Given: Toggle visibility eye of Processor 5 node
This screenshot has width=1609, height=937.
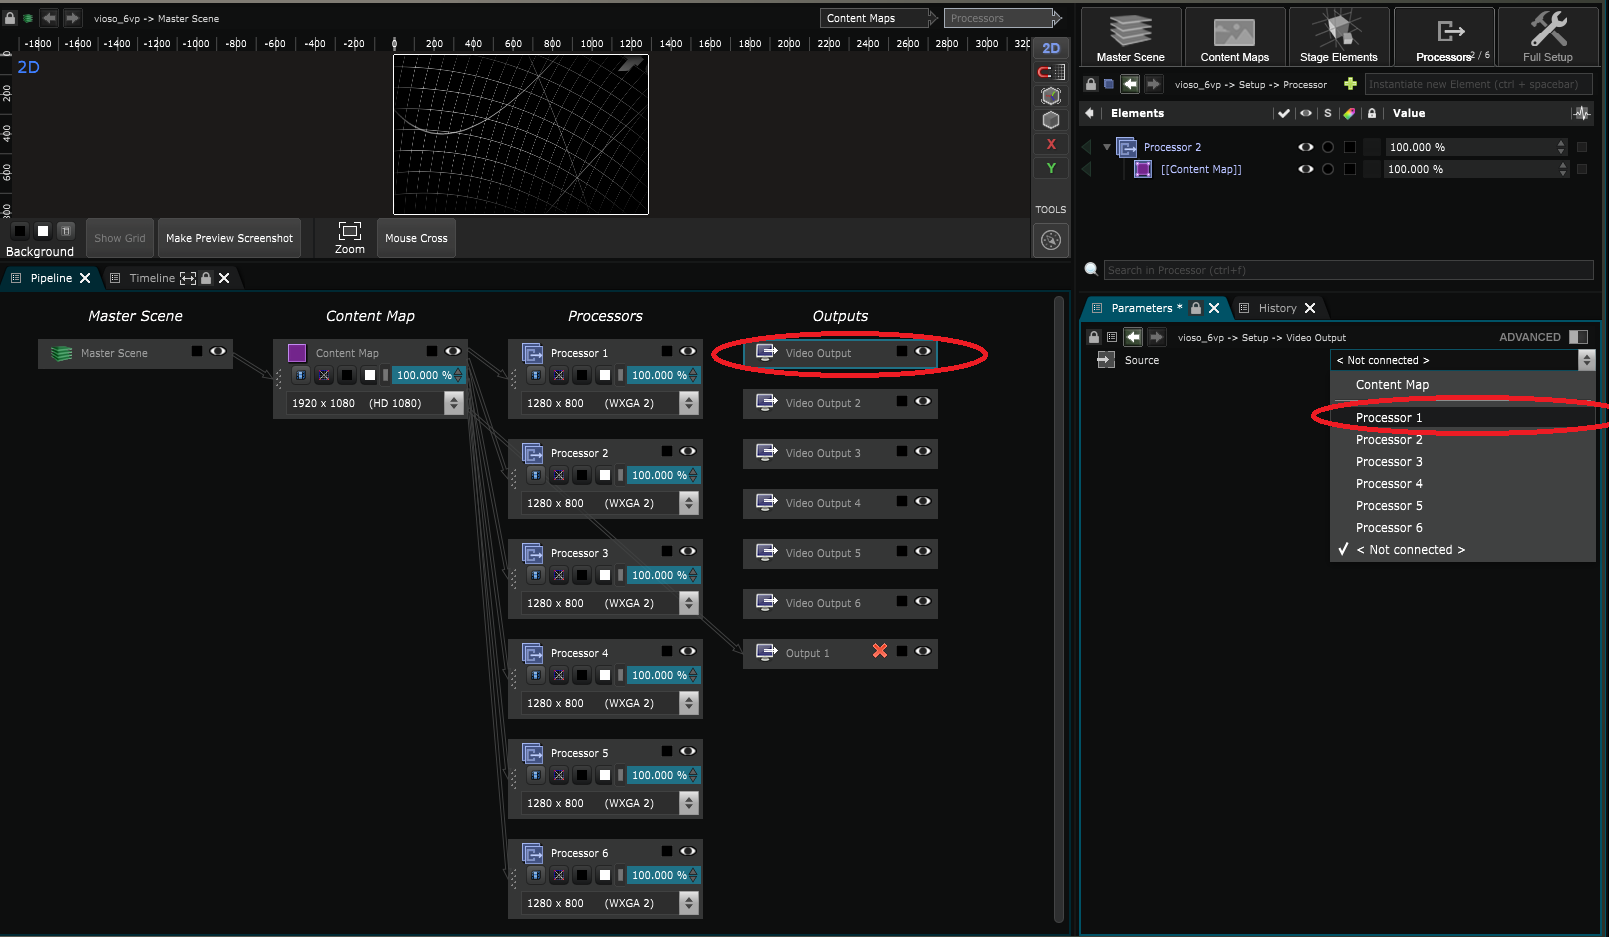Looking at the screenshot, I should point(688,751).
